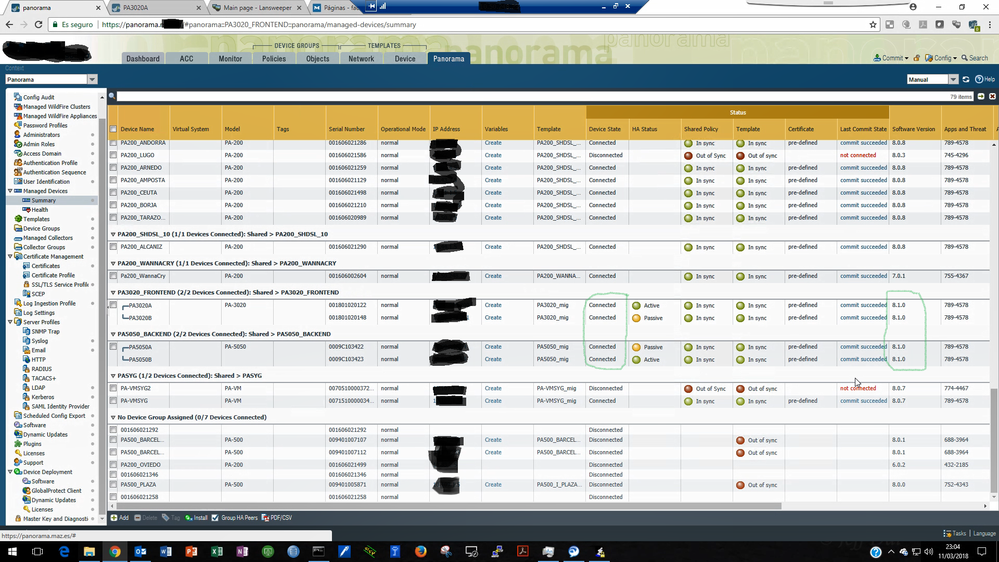
Task: Click the filter bar magnifier icon
Action: [112, 96]
